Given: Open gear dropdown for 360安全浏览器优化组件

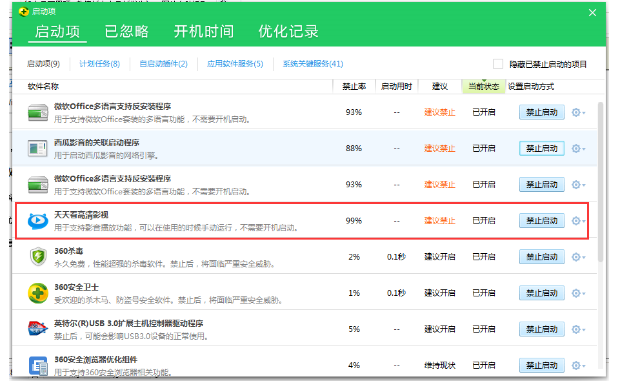Looking at the screenshot, I should click(x=578, y=365).
